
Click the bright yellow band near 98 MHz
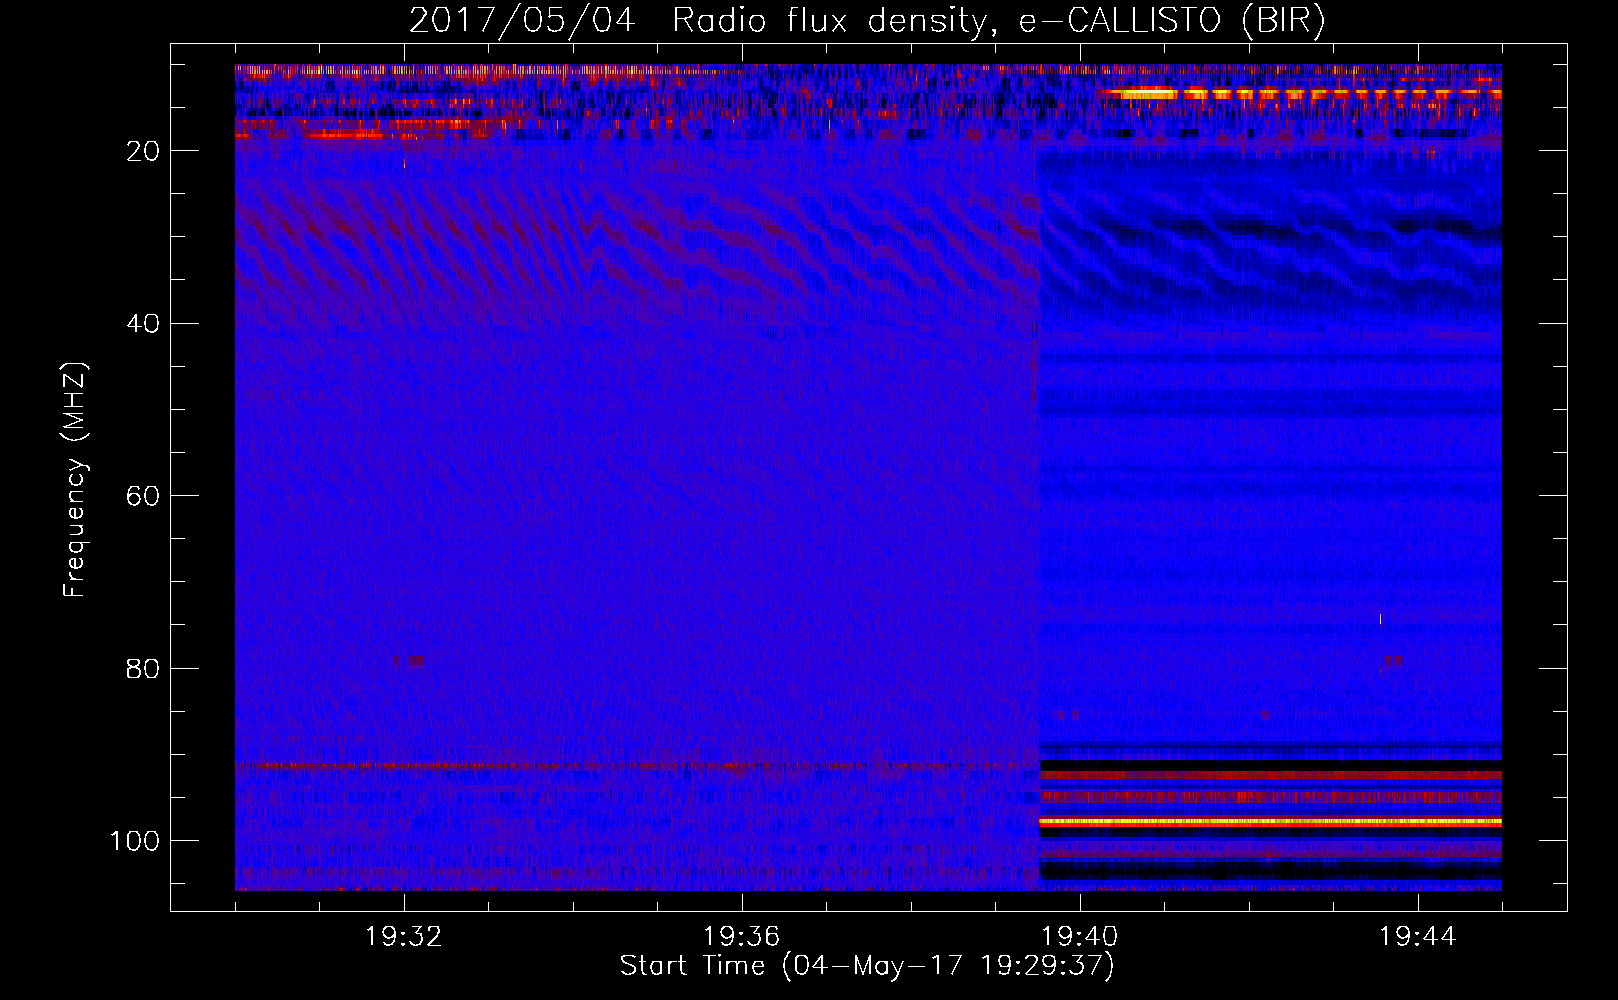1270,822
